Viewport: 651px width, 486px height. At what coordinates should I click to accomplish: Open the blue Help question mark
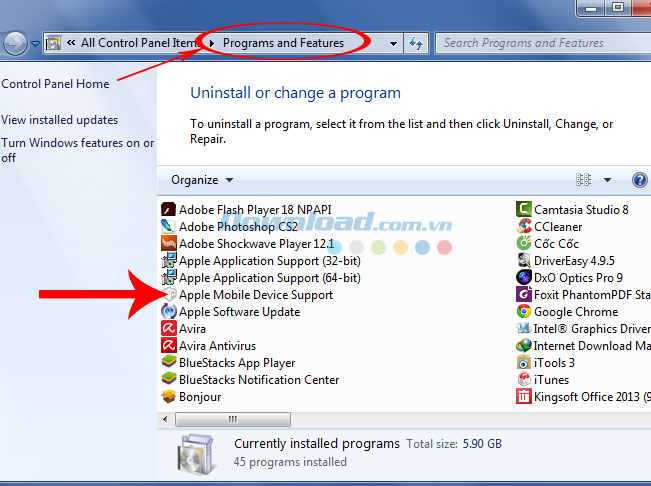[639, 180]
